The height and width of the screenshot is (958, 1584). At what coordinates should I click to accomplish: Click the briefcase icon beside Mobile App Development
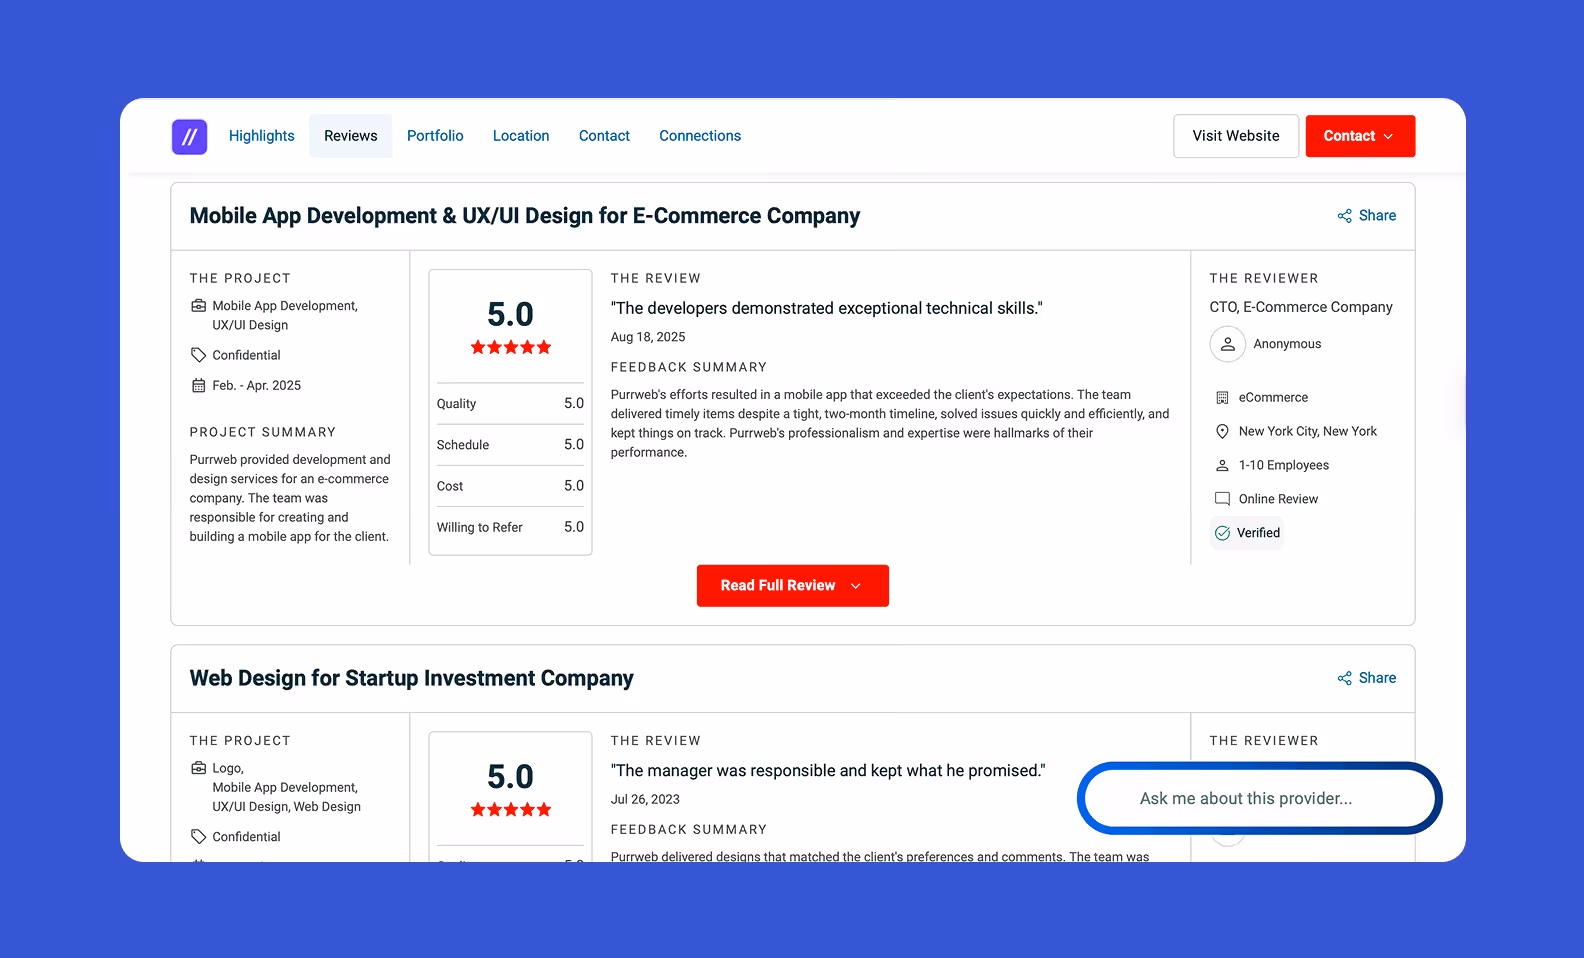click(199, 306)
